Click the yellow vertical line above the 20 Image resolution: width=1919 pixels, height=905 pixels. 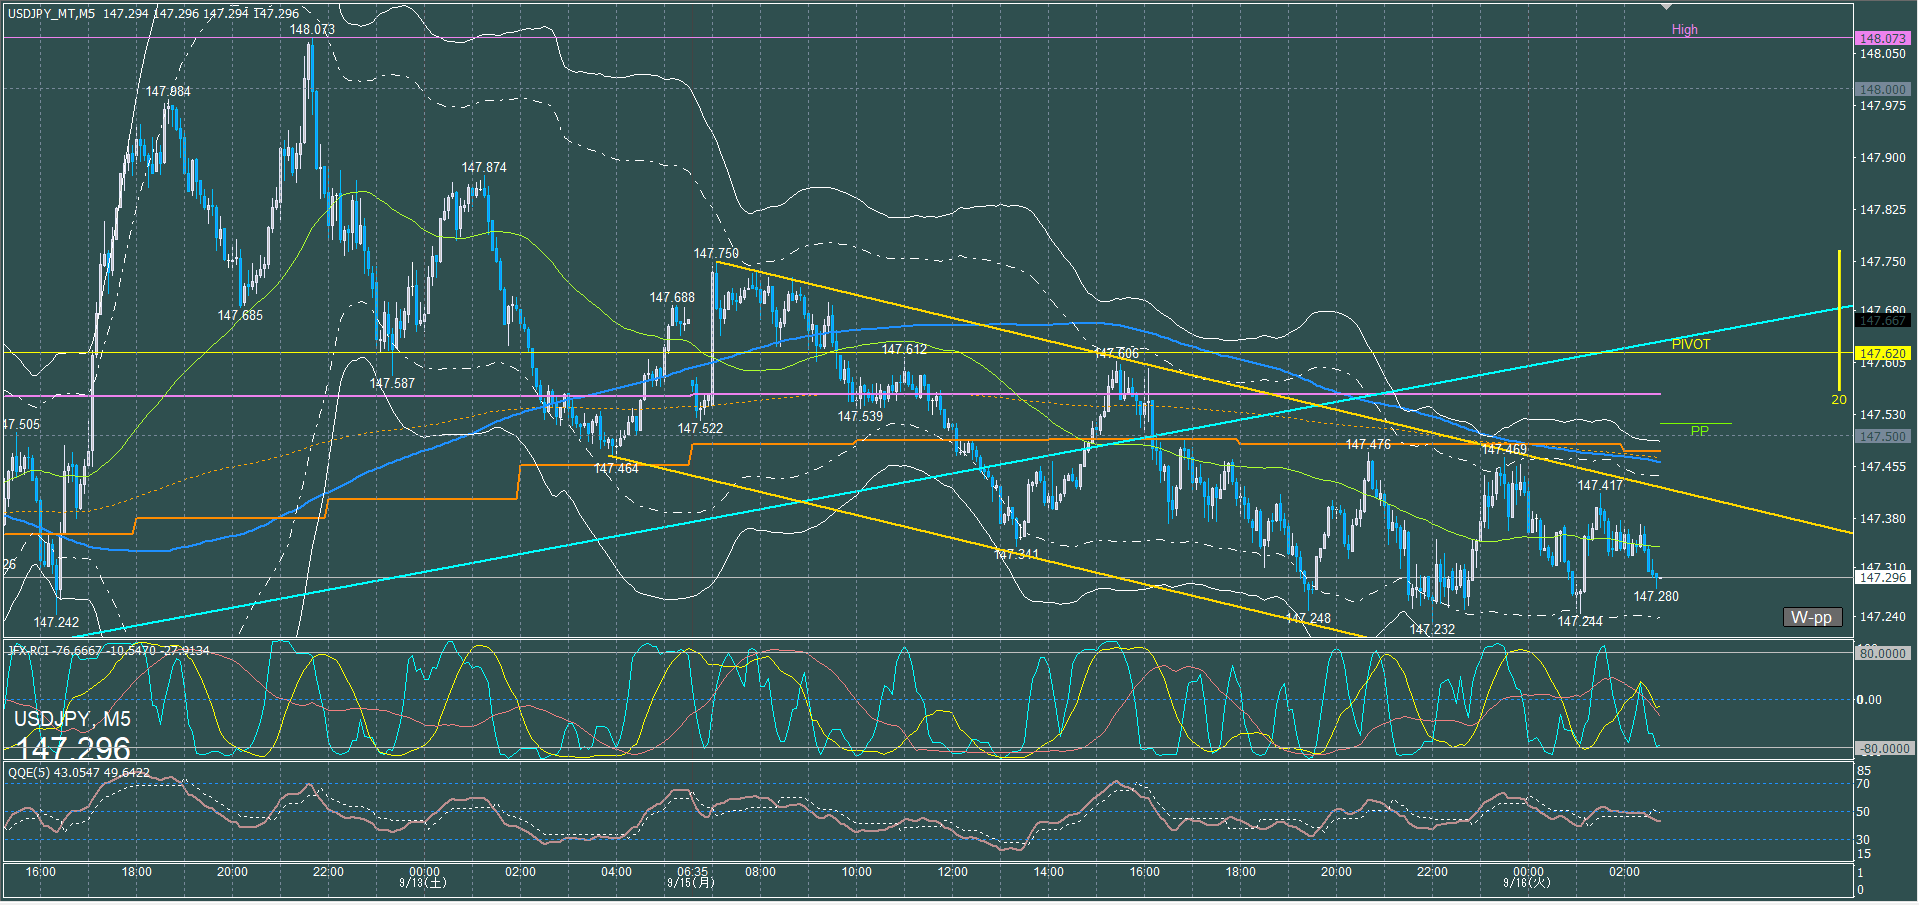[x=1839, y=320]
